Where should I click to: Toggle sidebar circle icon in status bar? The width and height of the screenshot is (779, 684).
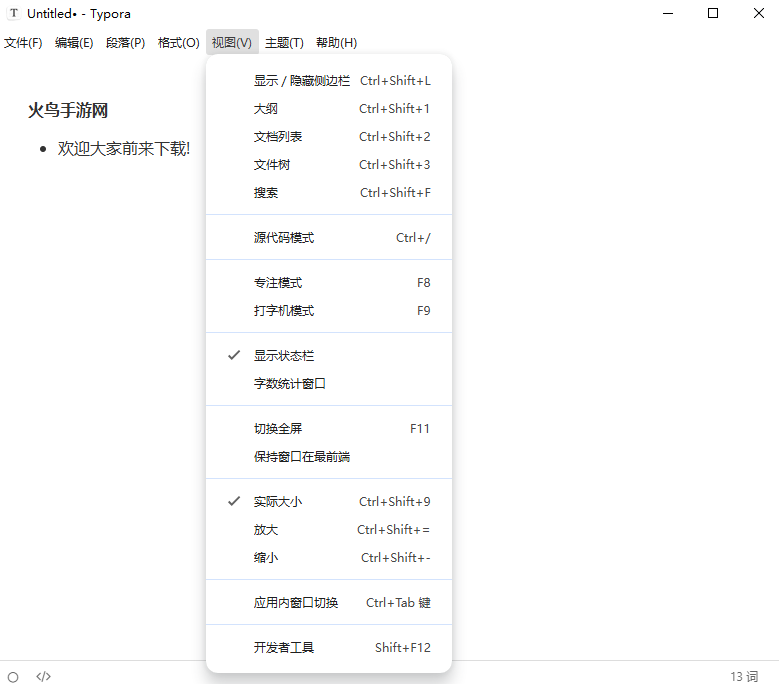(x=13, y=677)
